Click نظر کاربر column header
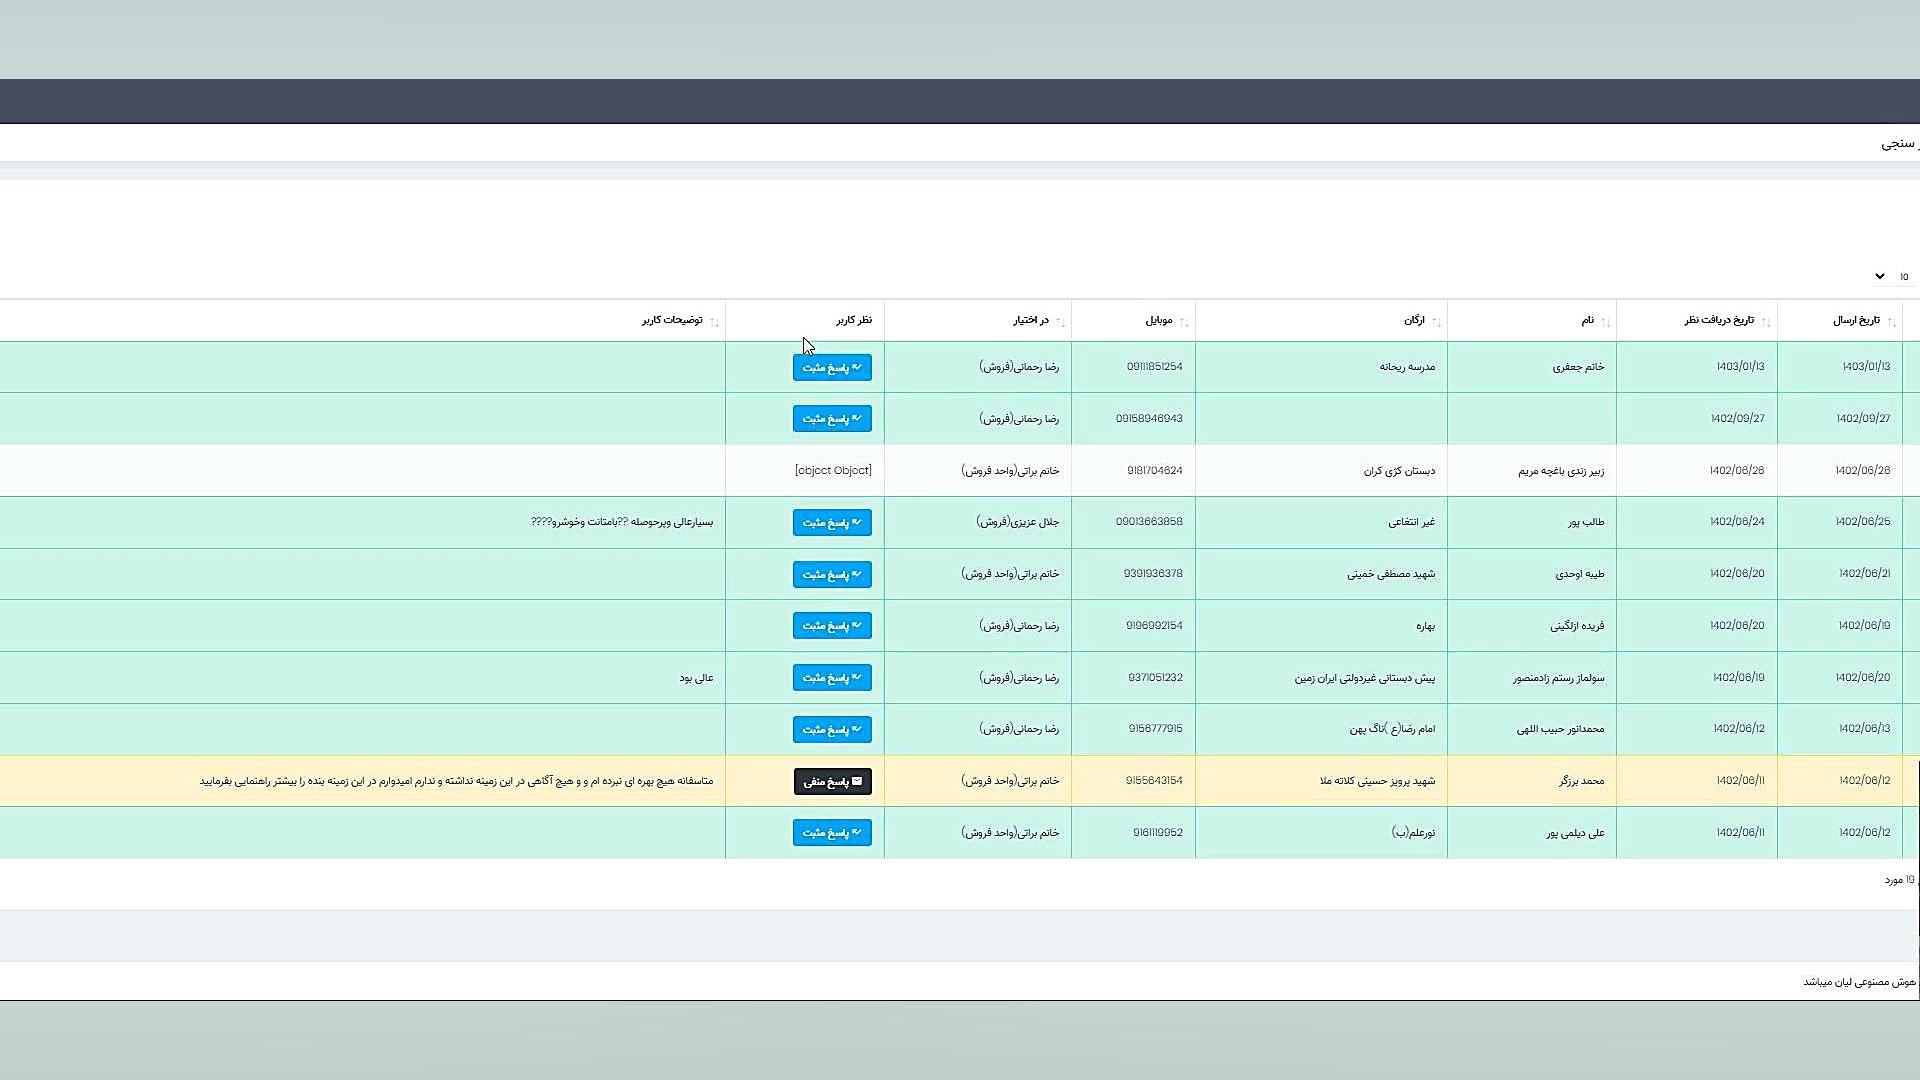This screenshot has height=1080, width=1920. pyautogui.click(x=853, y=320)
